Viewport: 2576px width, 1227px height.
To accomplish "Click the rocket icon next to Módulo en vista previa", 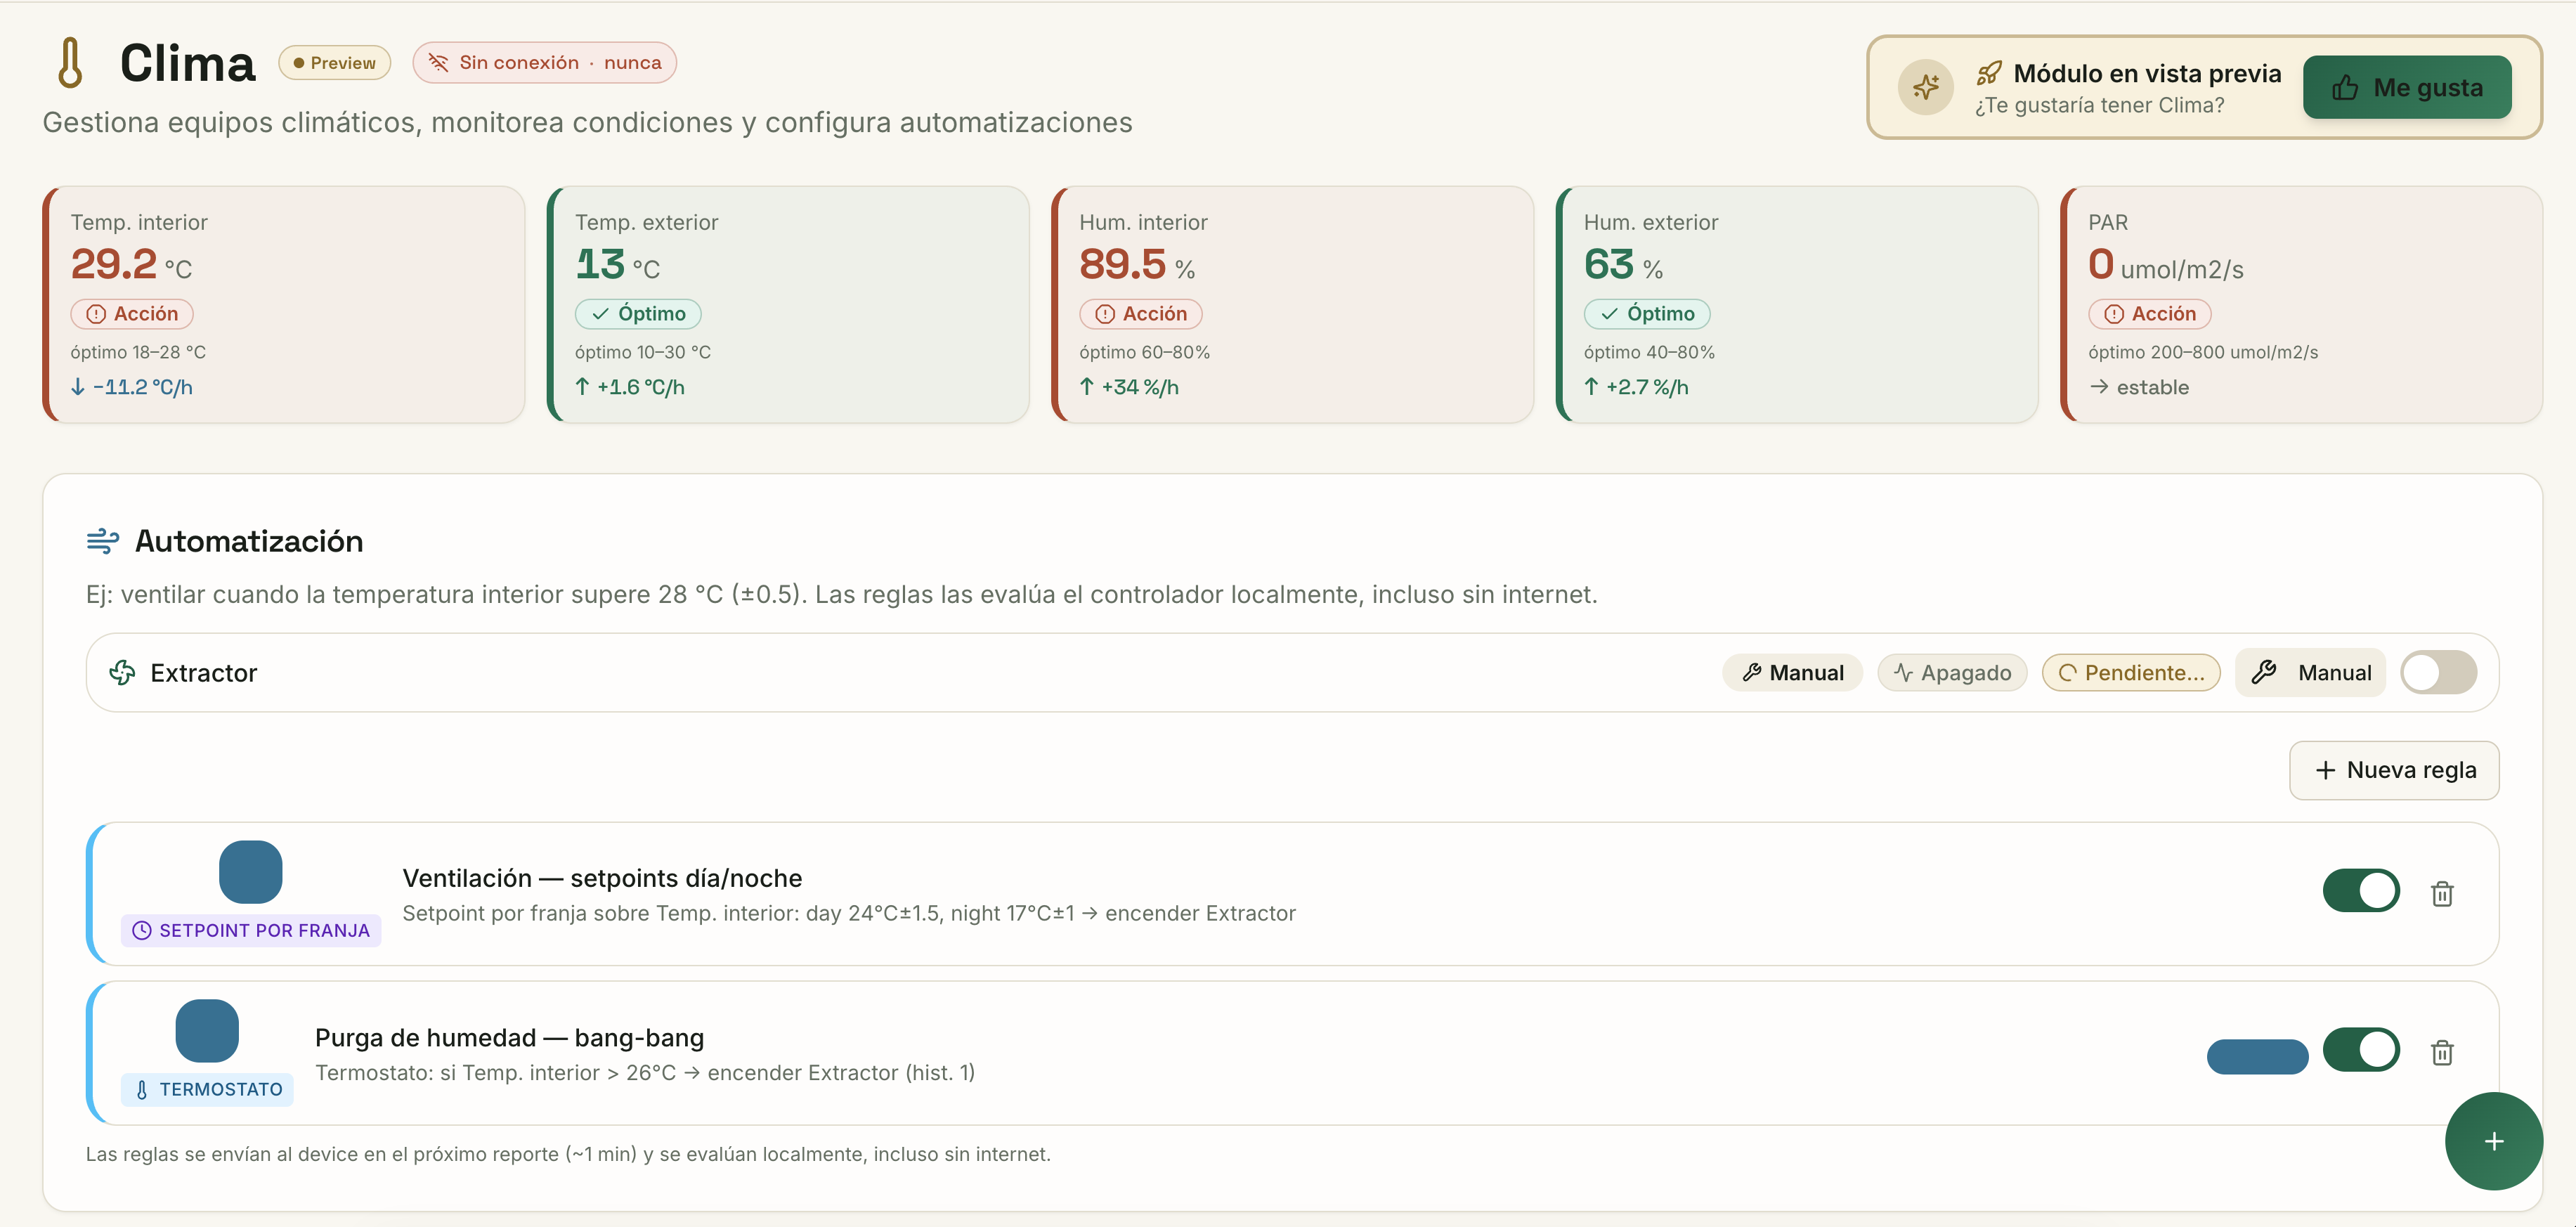I will 1989,73.
